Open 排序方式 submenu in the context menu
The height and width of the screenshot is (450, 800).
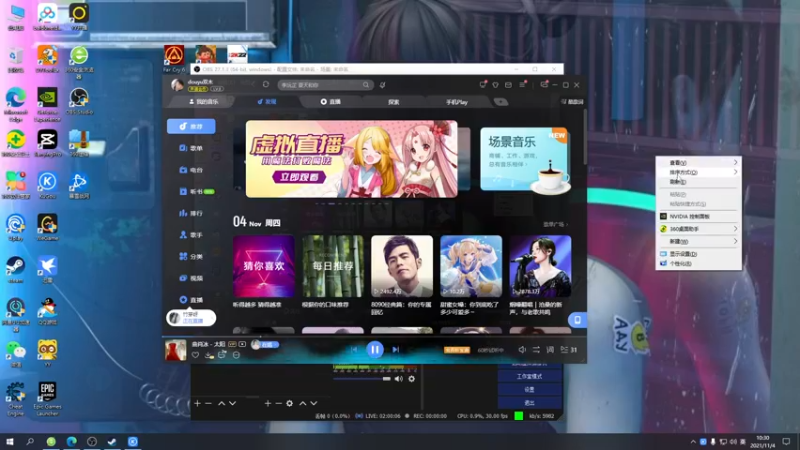698,172
